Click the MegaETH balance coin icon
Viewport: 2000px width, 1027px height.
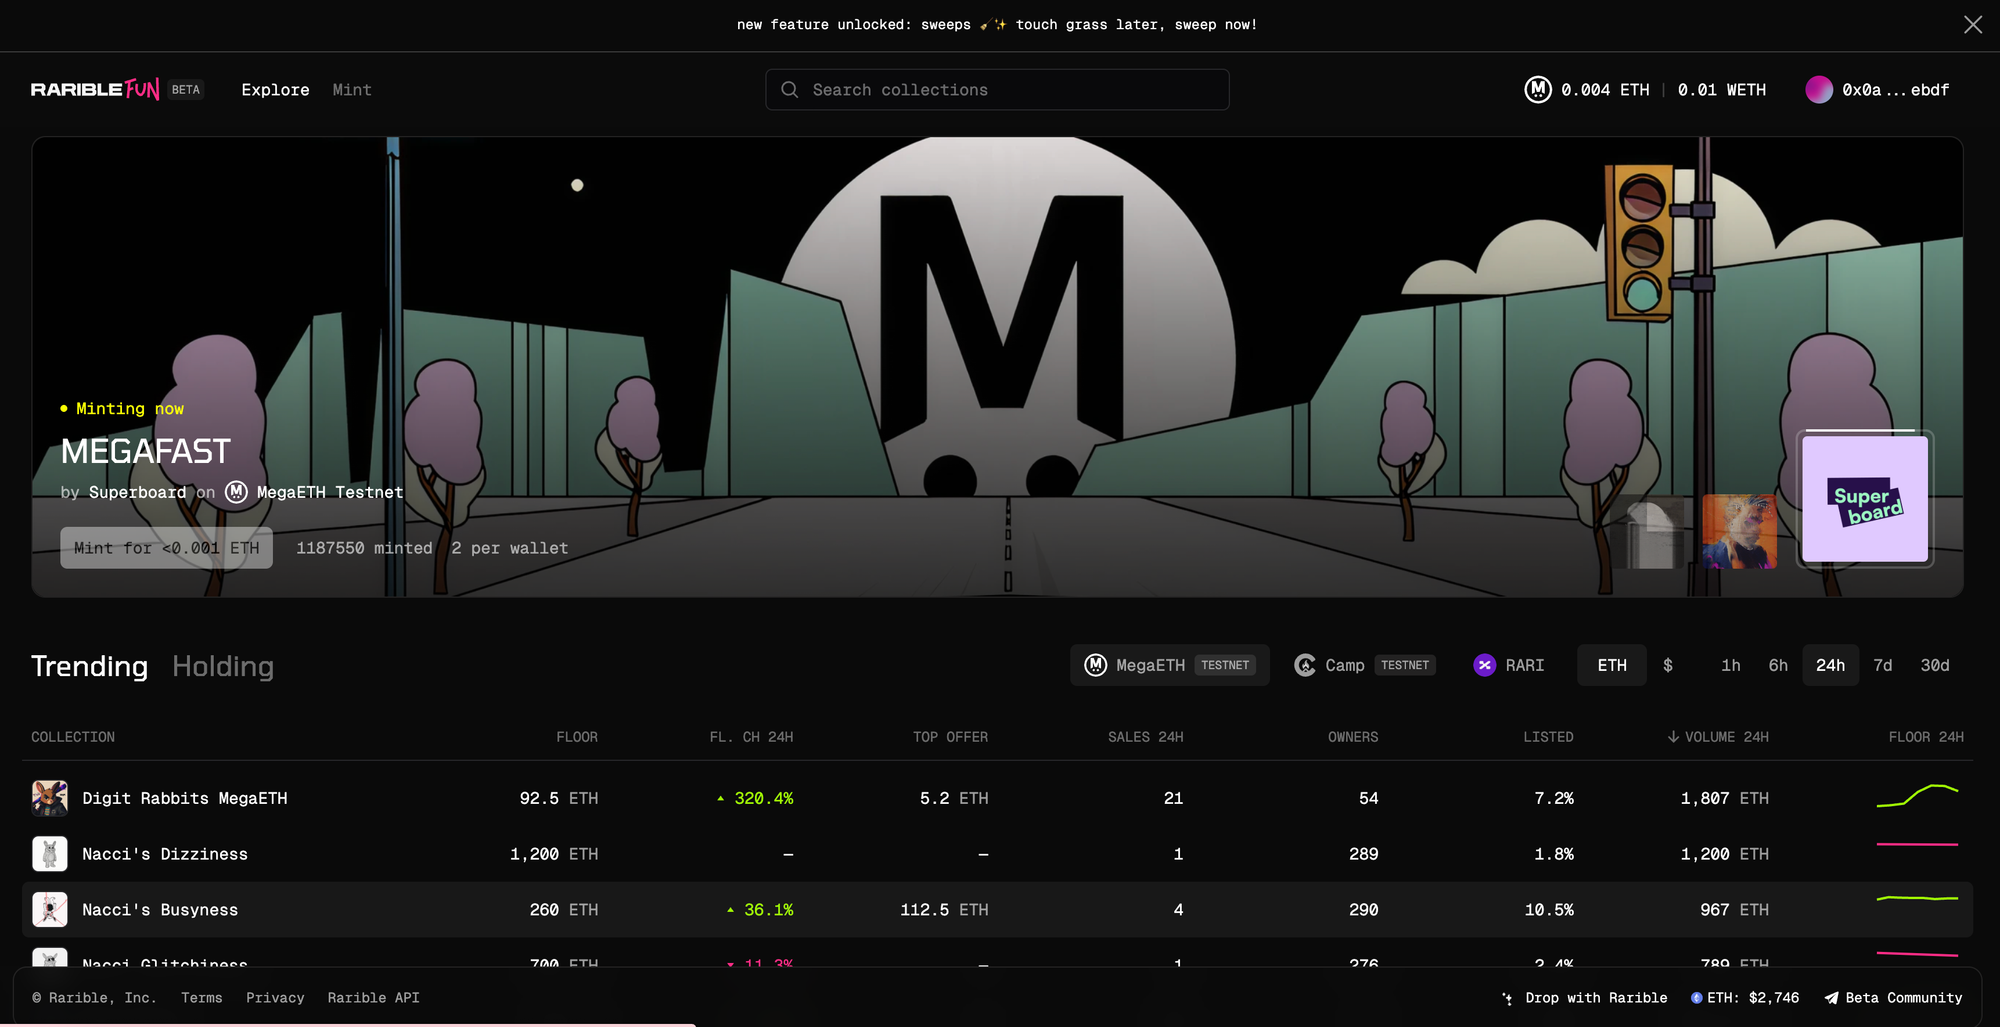(x=1537, y=90)
